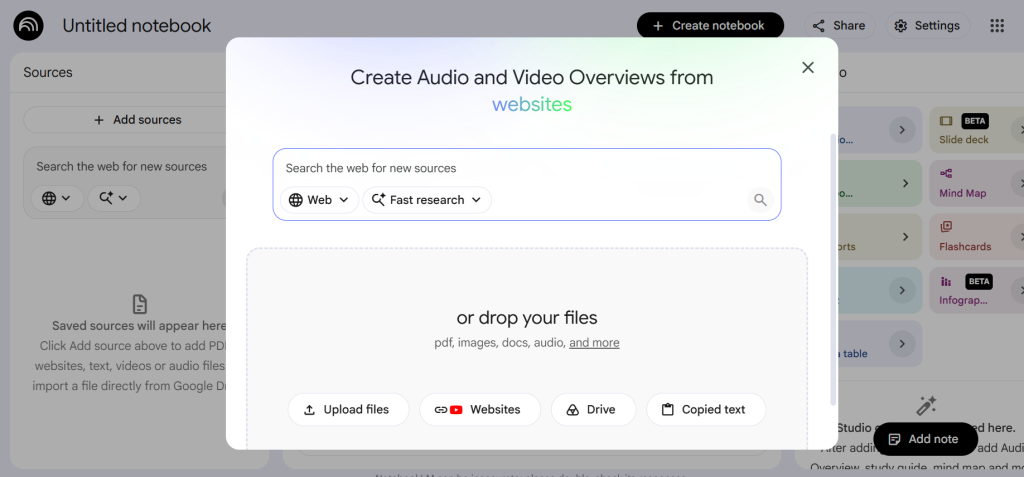The image size is (1024, 477).
Task: Click the Infographic chart icon
Action: tap(946, 281)
